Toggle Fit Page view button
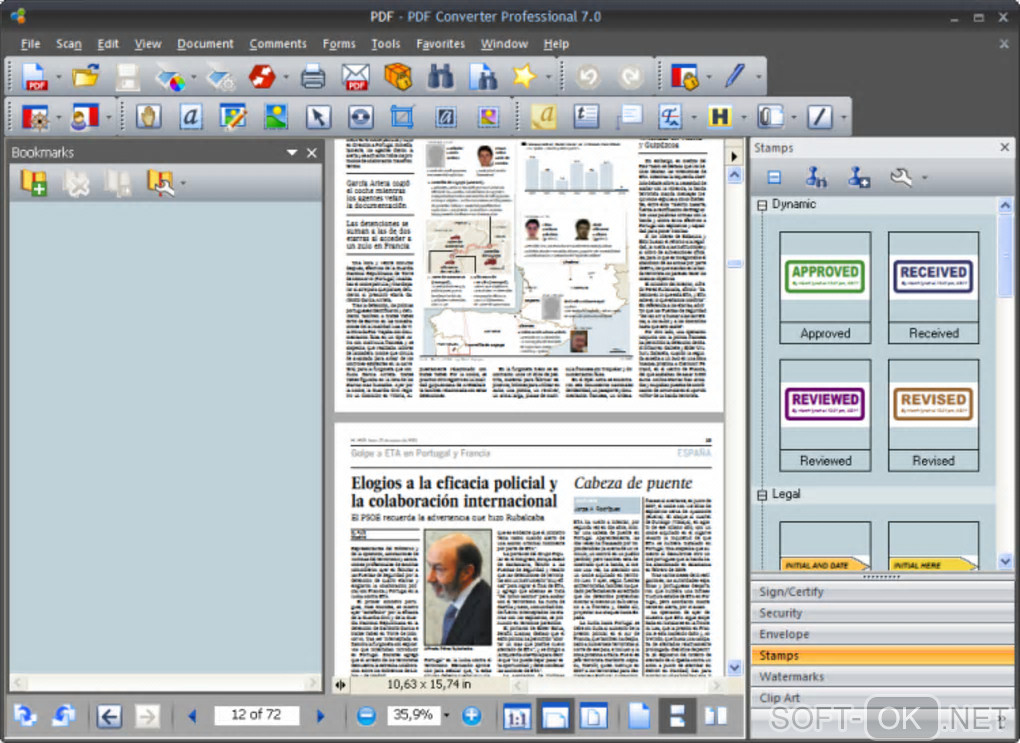Image resolution: width=1020 pixels, height=743 pixels. (593, 716)
